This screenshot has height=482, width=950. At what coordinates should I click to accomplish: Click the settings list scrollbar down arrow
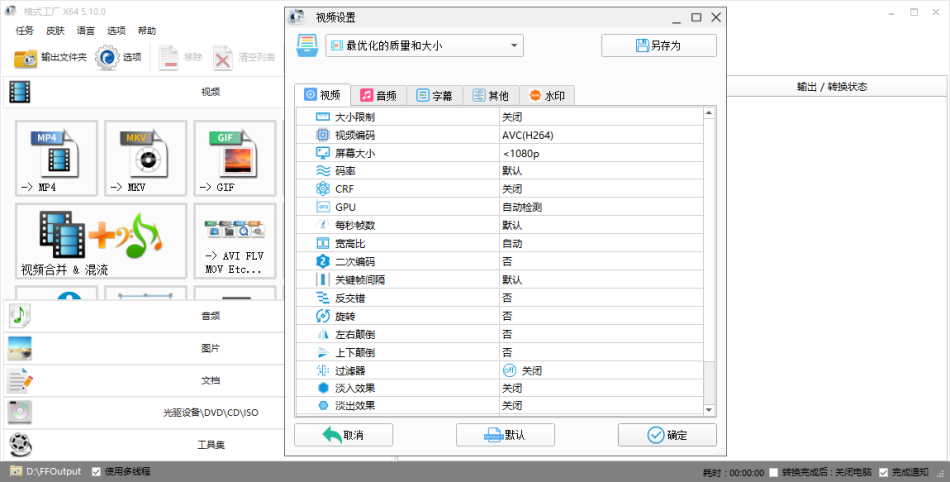[709, 410]
